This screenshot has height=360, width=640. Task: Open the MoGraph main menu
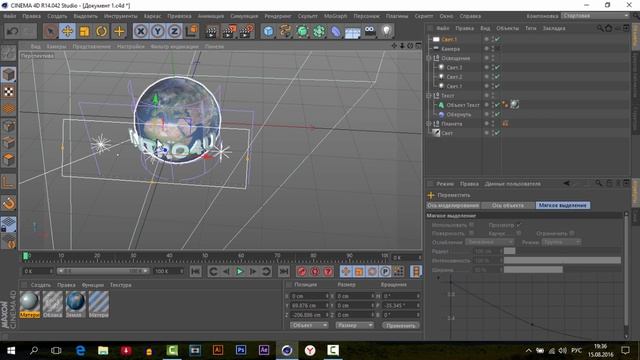pos(335,16)
